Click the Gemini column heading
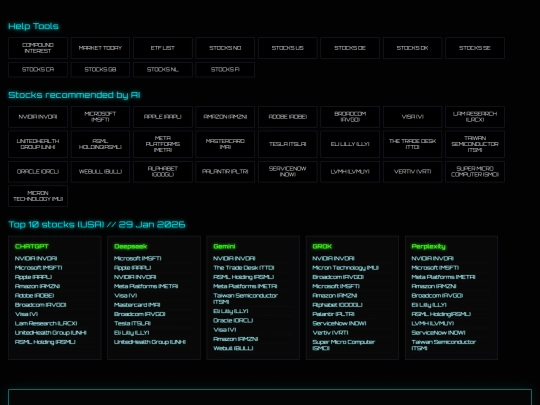The height and width of the screenshot is (405, 540). click(x=224, y=247)
